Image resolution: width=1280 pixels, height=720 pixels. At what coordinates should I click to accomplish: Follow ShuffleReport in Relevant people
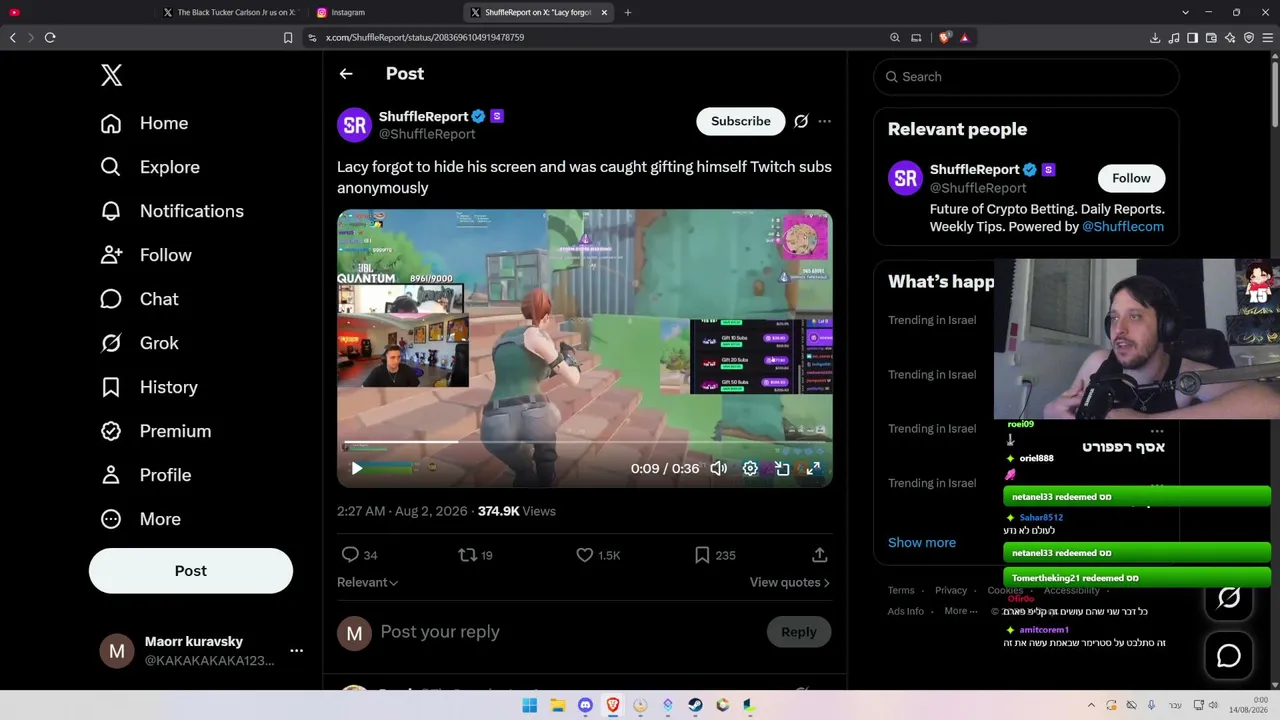1131,178
